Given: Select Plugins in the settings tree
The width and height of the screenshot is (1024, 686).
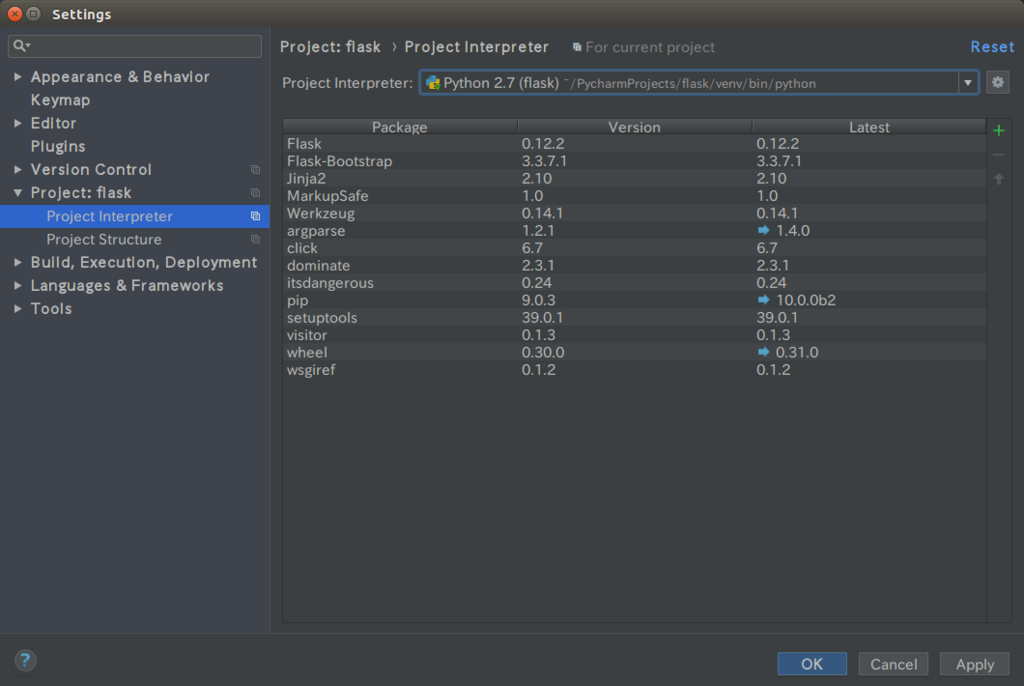Looking at the screenshot, I should tap(57, 146).
